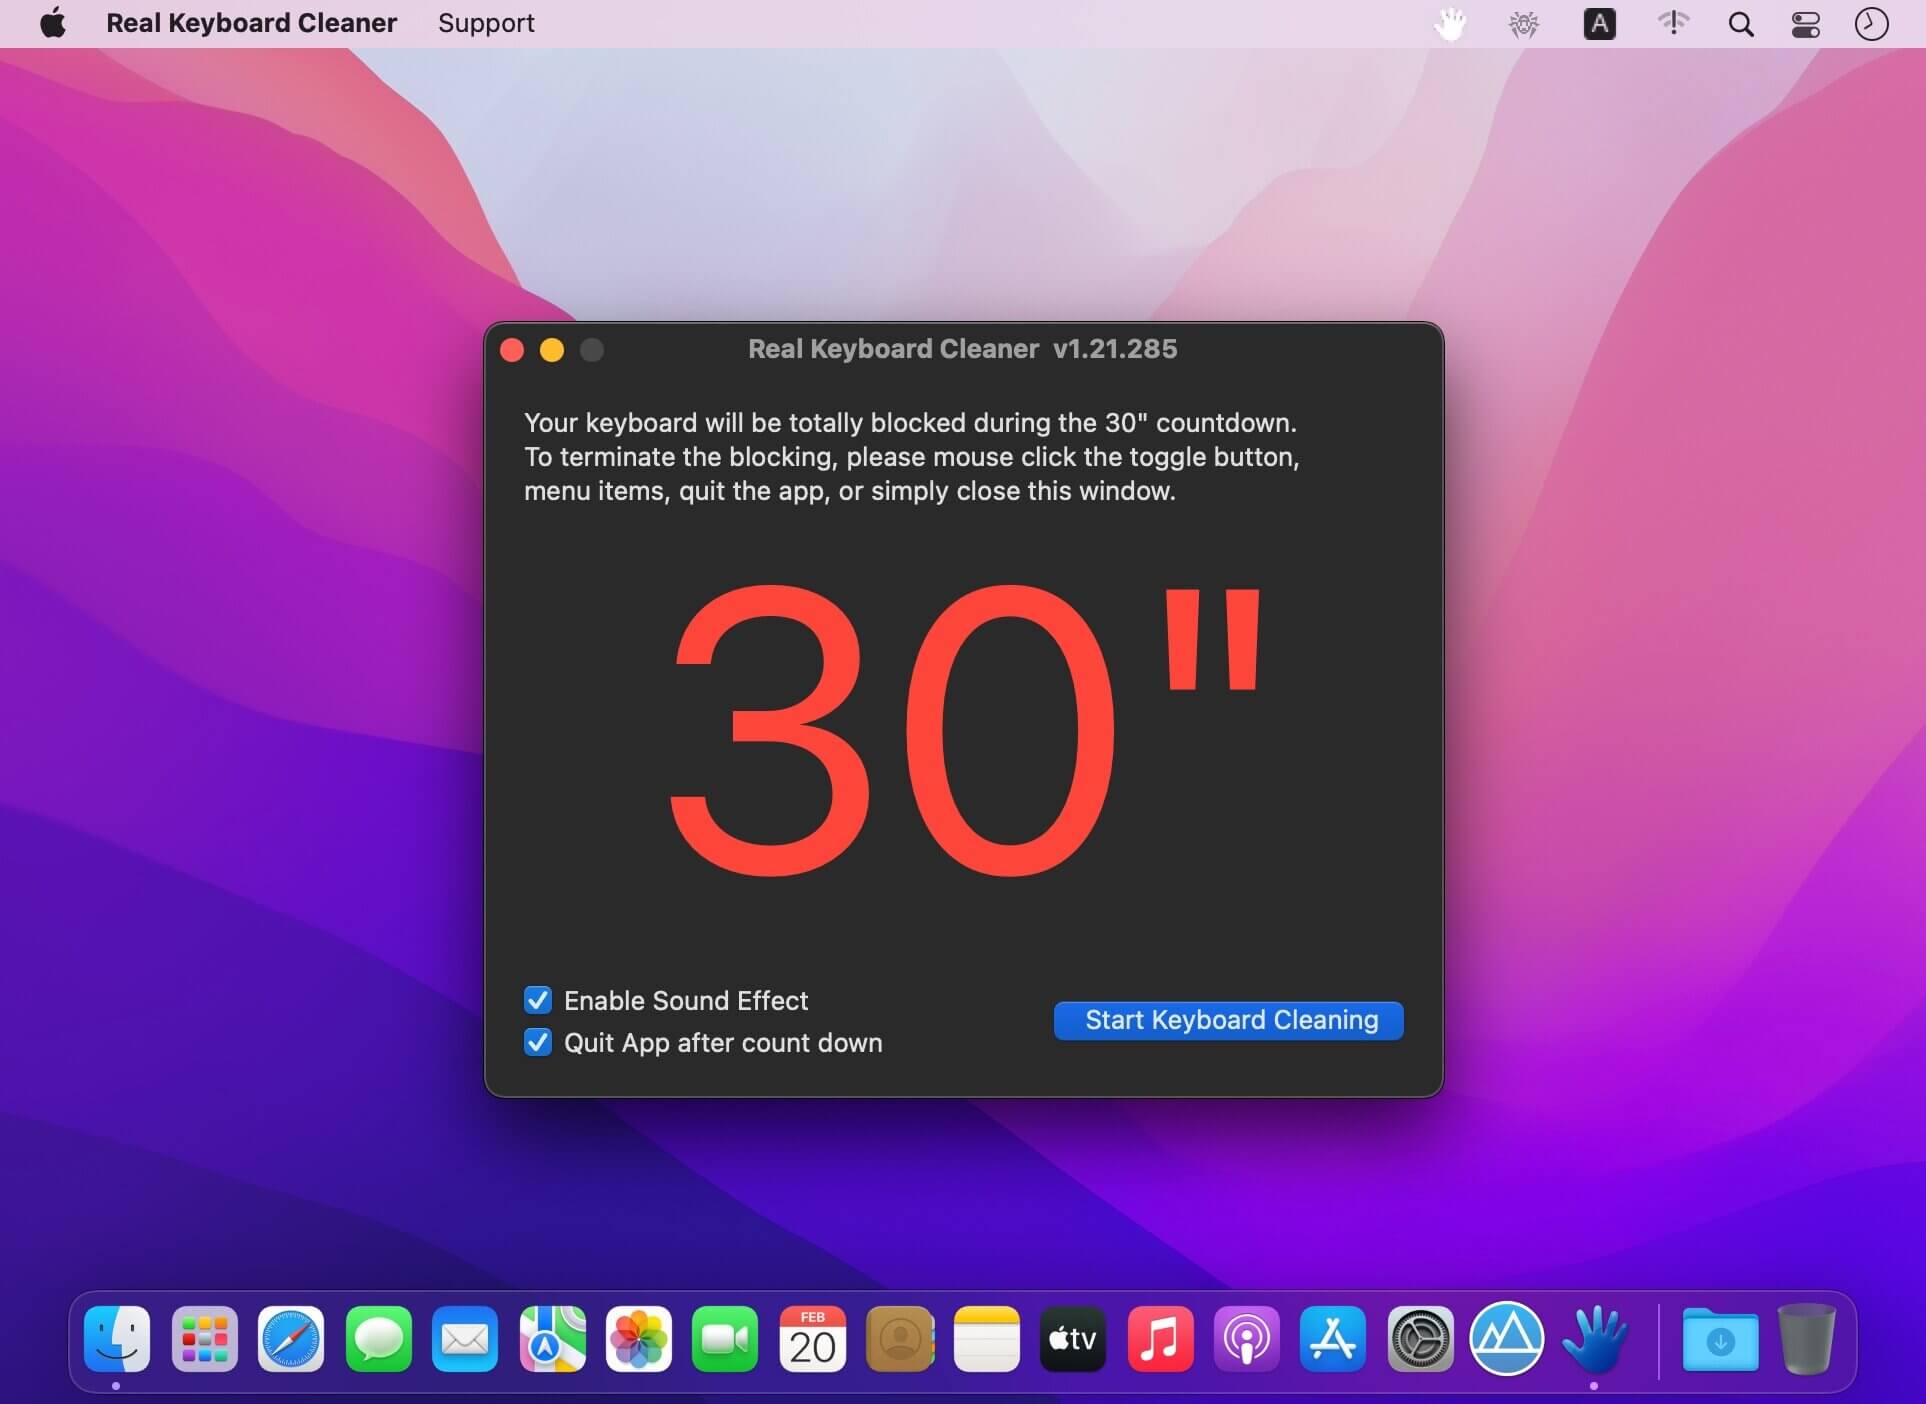
Task: Open the Apple menu
Action: (x=53, y=23)
